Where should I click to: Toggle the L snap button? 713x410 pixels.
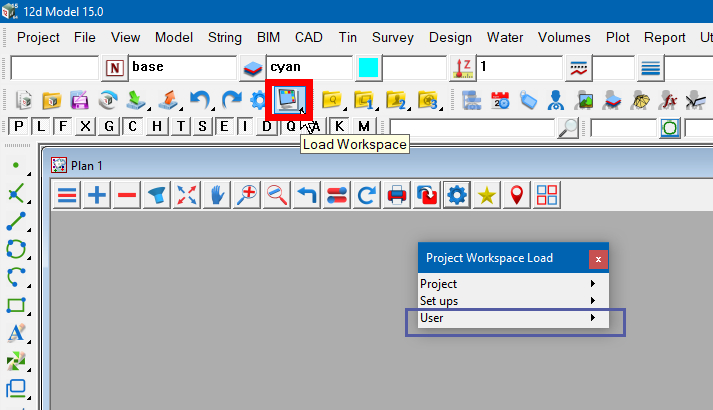point(41,126)
